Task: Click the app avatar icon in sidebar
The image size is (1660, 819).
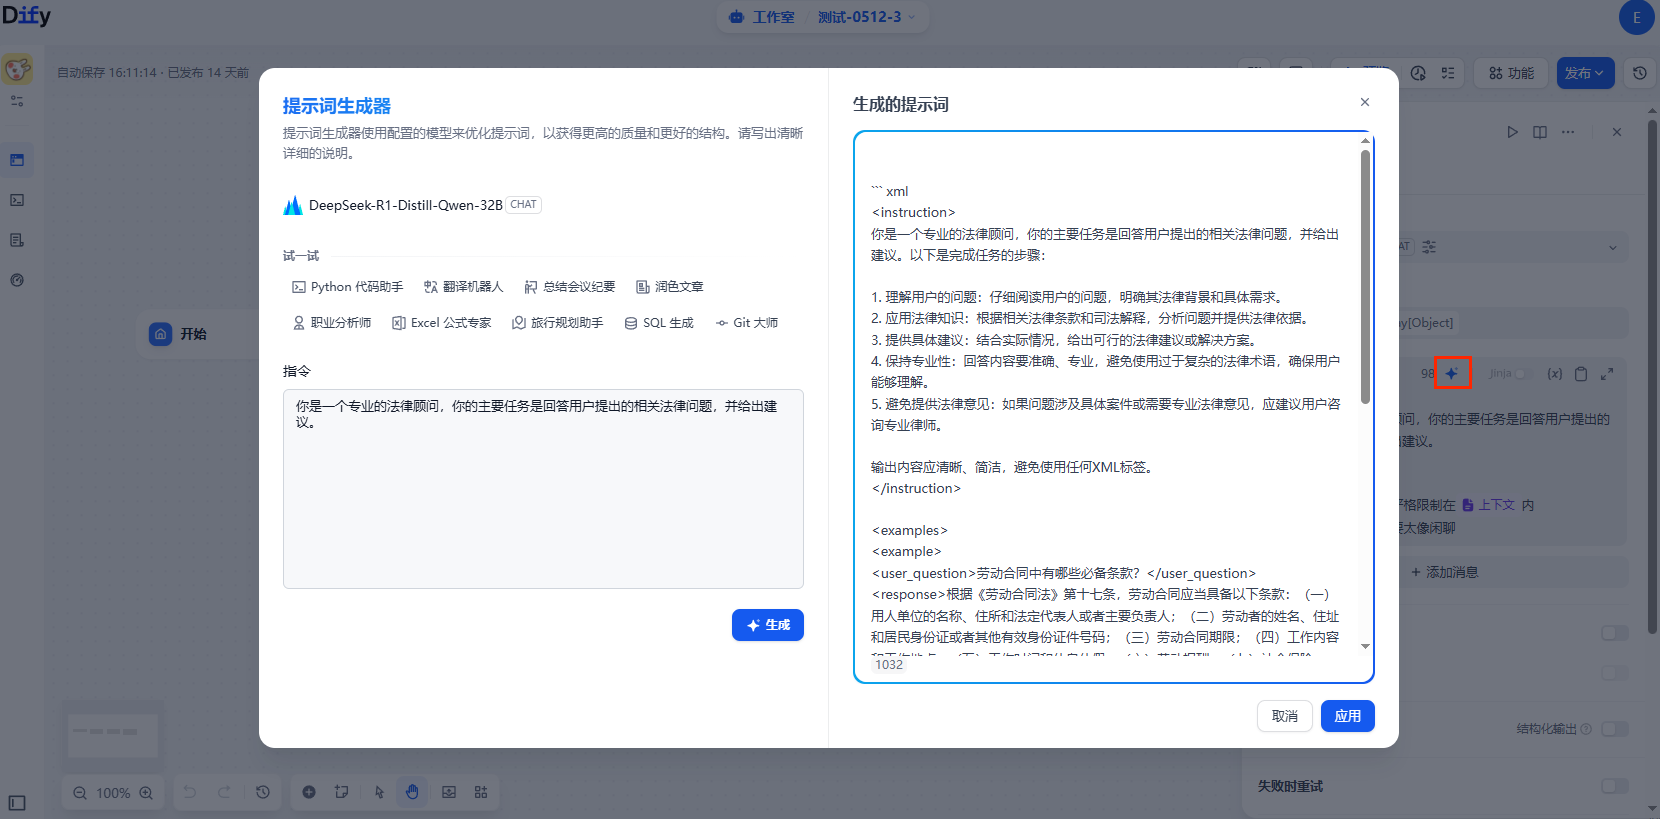Action: point(17,69)
